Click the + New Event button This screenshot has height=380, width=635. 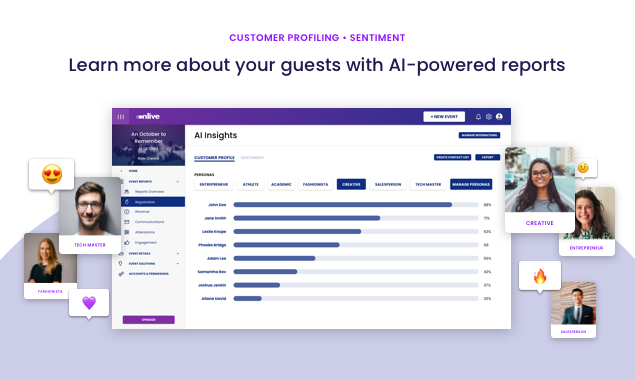coord(444,117)
